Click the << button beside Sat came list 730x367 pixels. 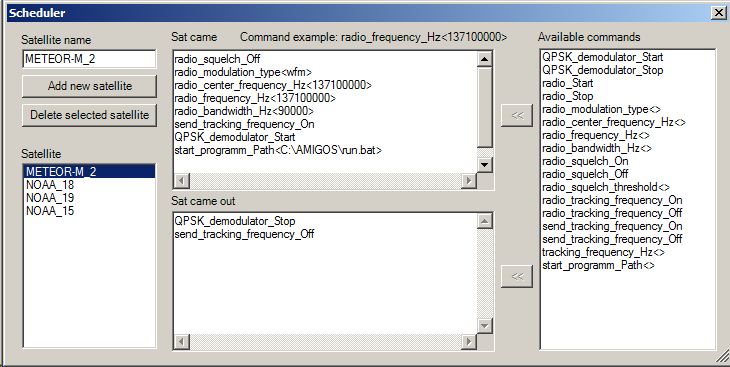pos(517,116)
